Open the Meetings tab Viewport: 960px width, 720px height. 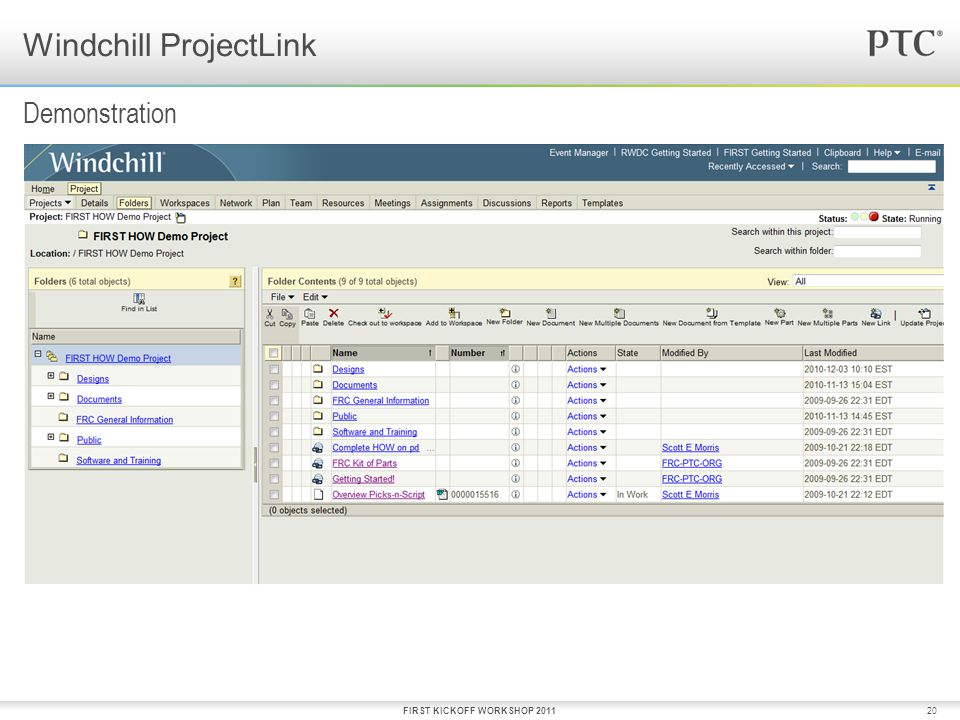click(392, 203)
